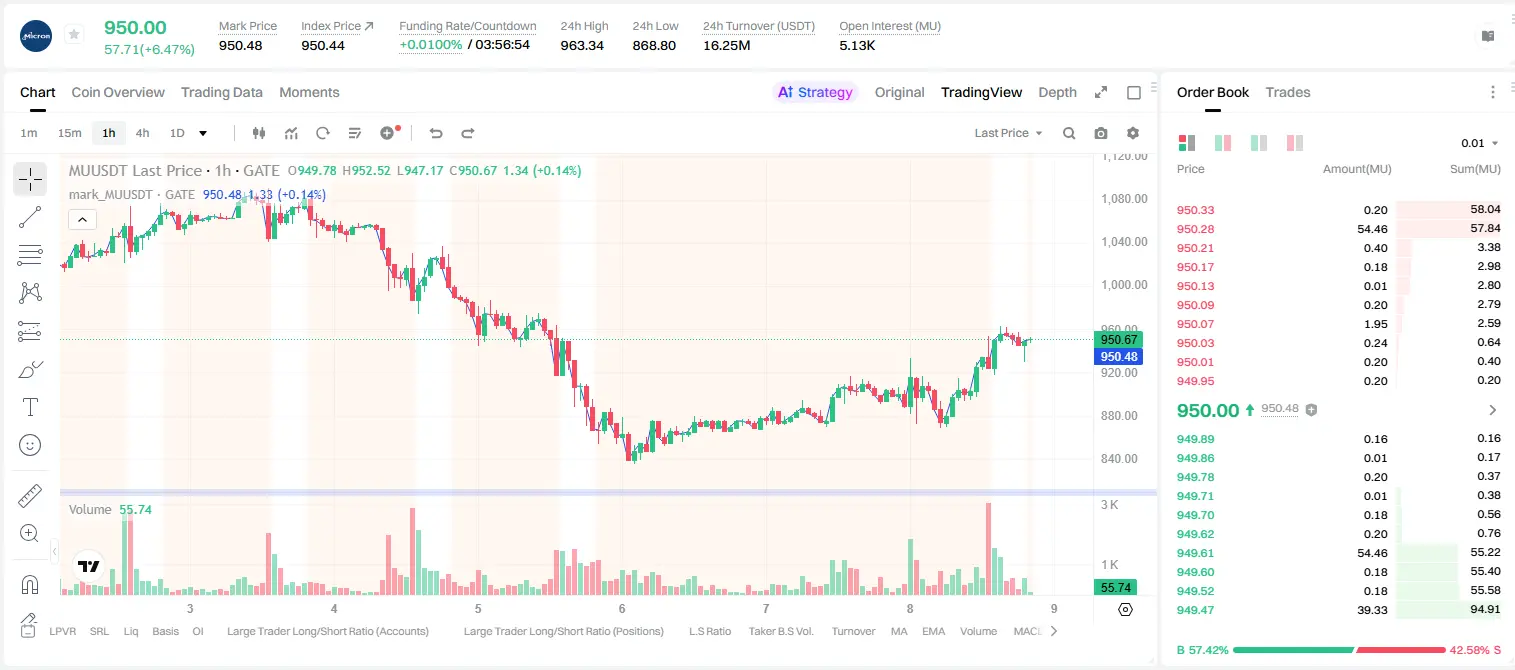
Task: Open the candlestick chart type selector
Action: (x=259, y=133)
